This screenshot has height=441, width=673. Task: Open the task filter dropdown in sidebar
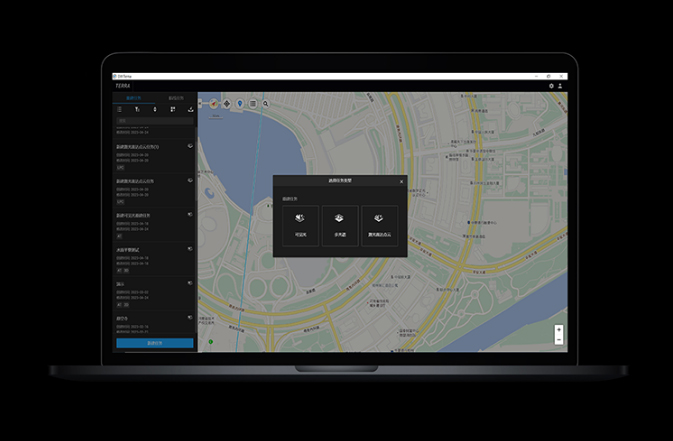point(137,109)
